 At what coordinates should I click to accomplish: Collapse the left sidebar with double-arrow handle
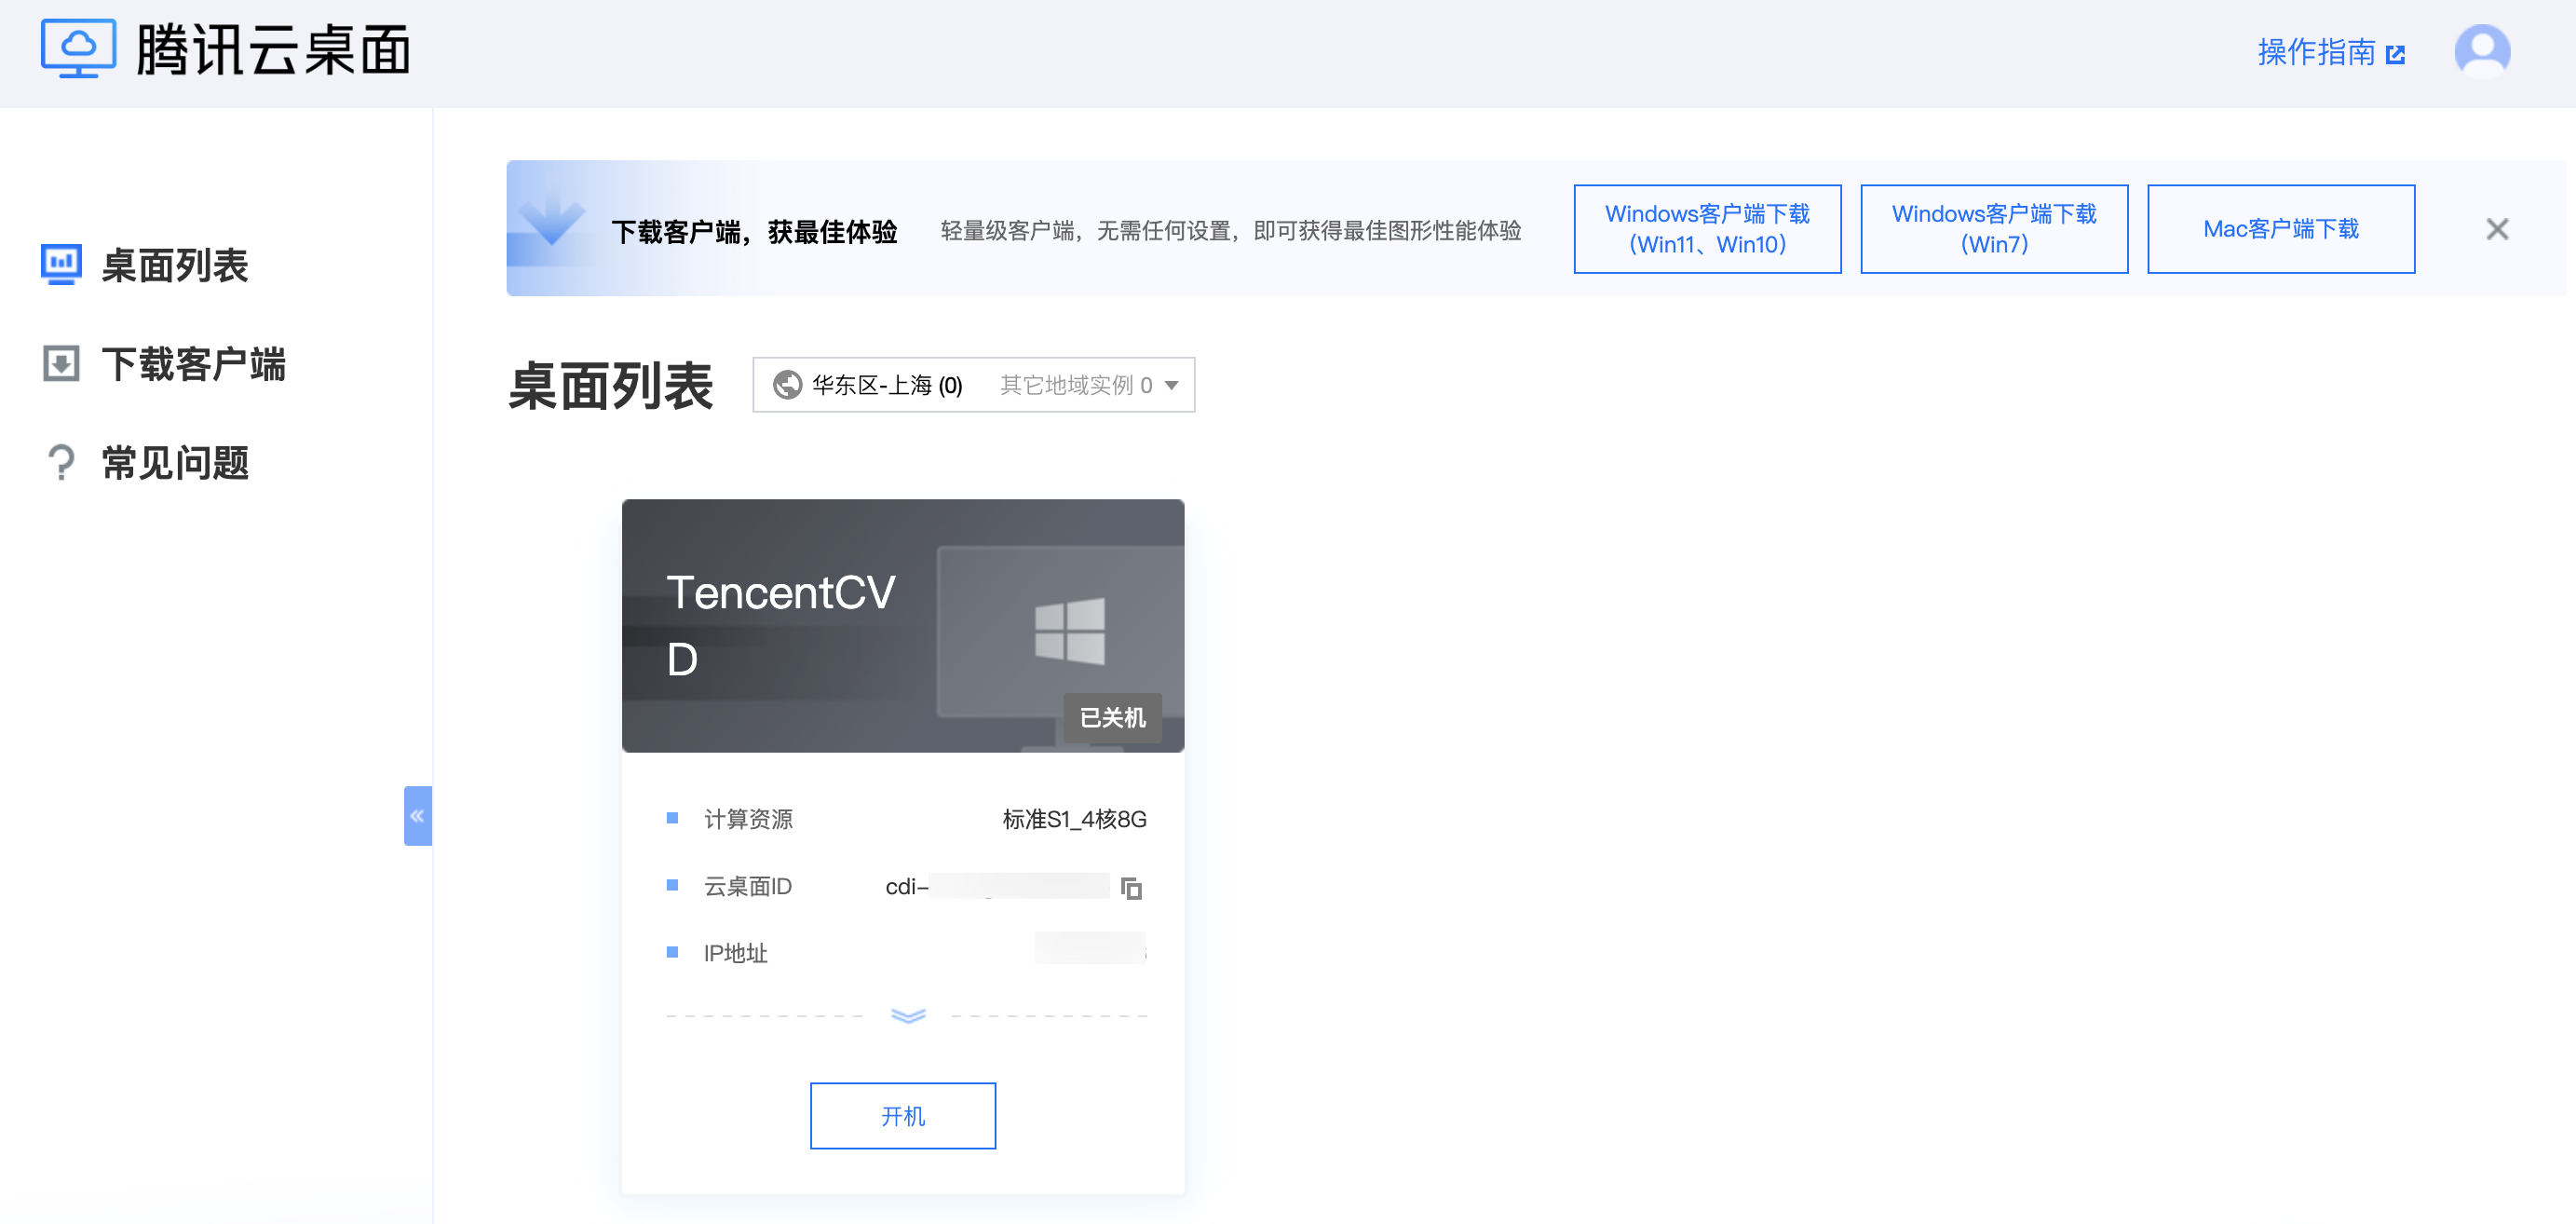(417, 816)
